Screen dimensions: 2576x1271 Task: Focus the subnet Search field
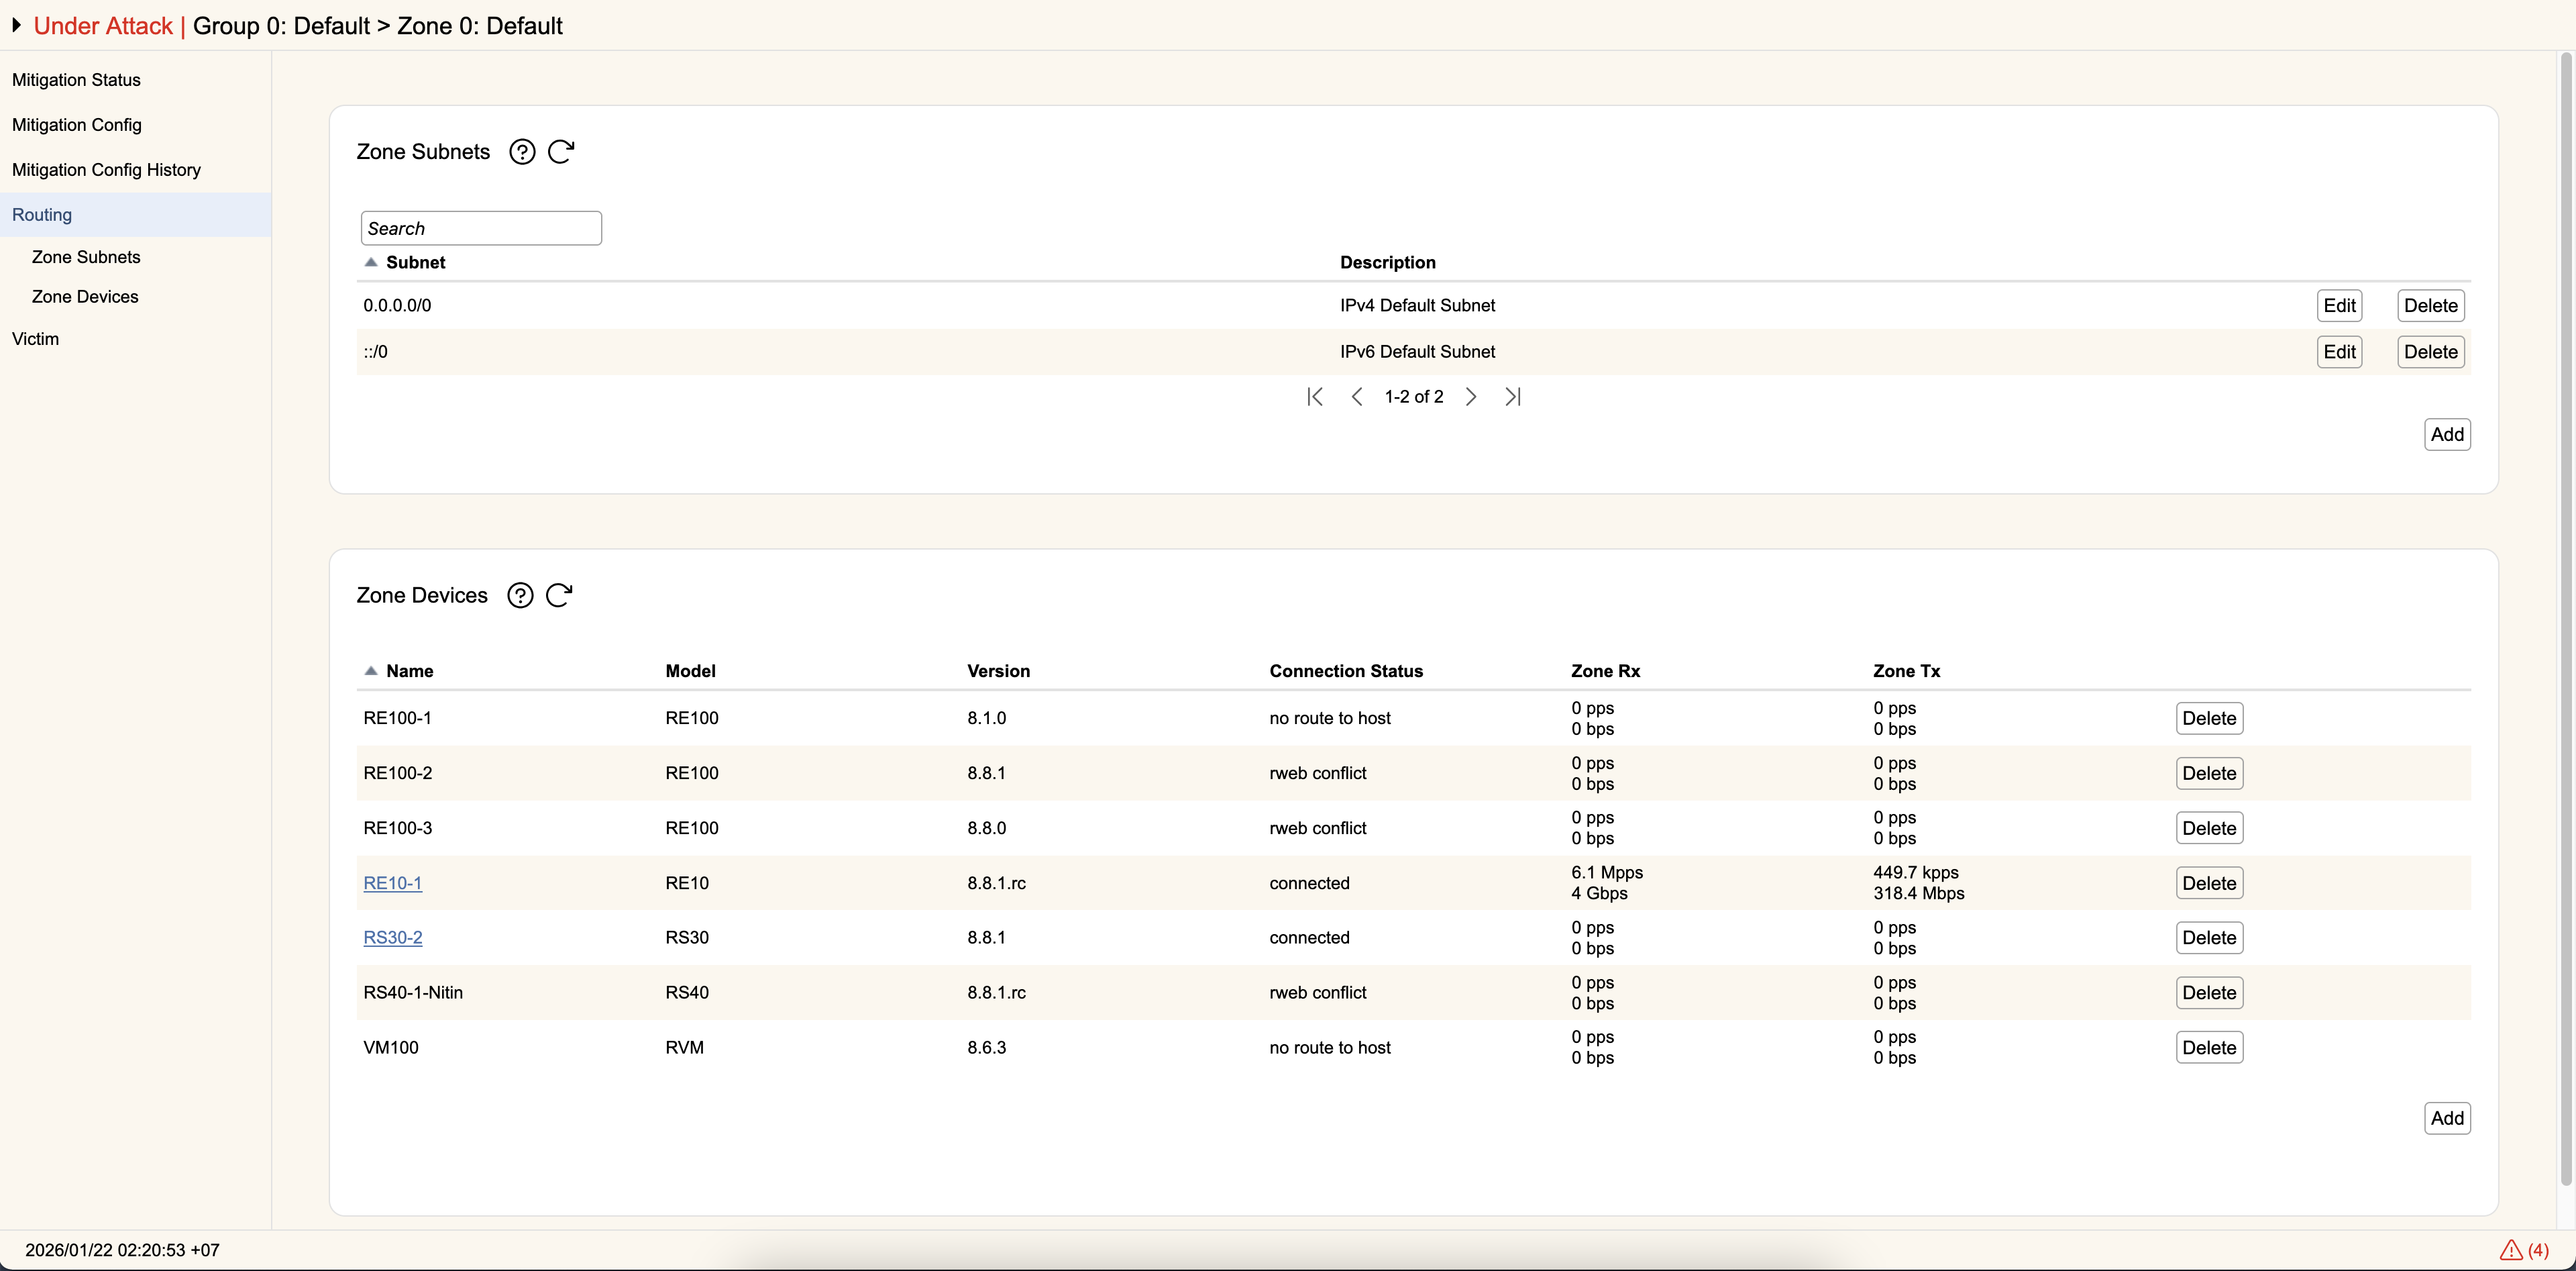(x=481, y=228)
